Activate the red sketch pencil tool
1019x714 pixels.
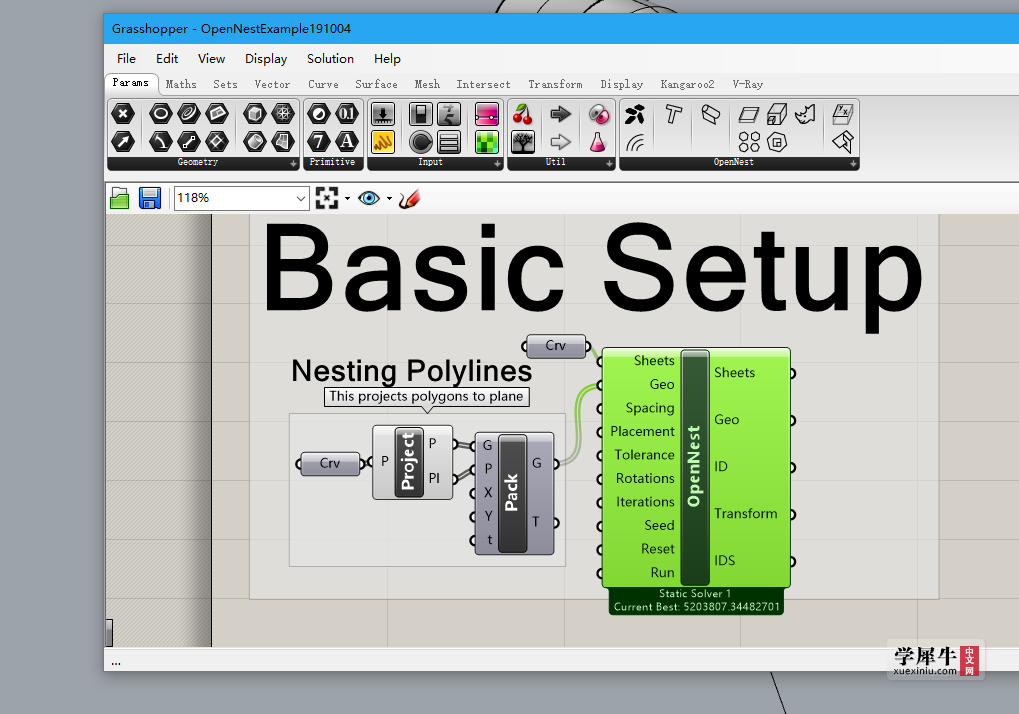tap(409, 198)
